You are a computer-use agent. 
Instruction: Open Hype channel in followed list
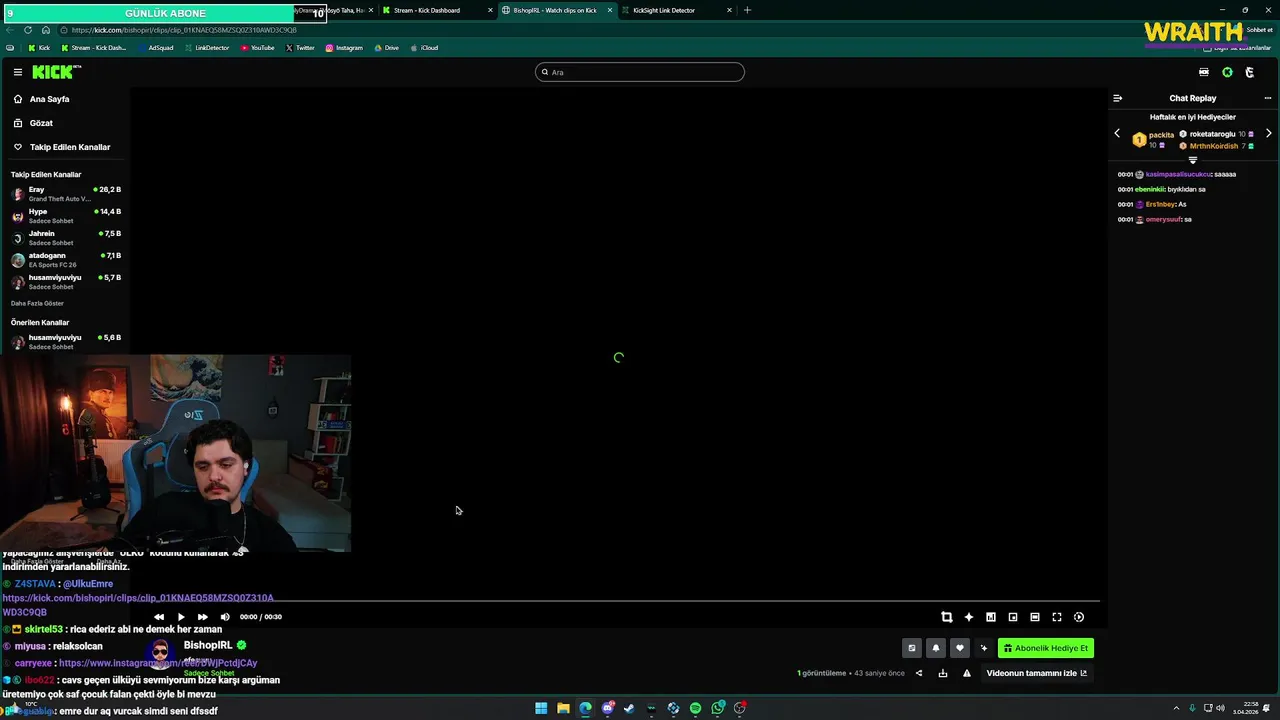66,216
